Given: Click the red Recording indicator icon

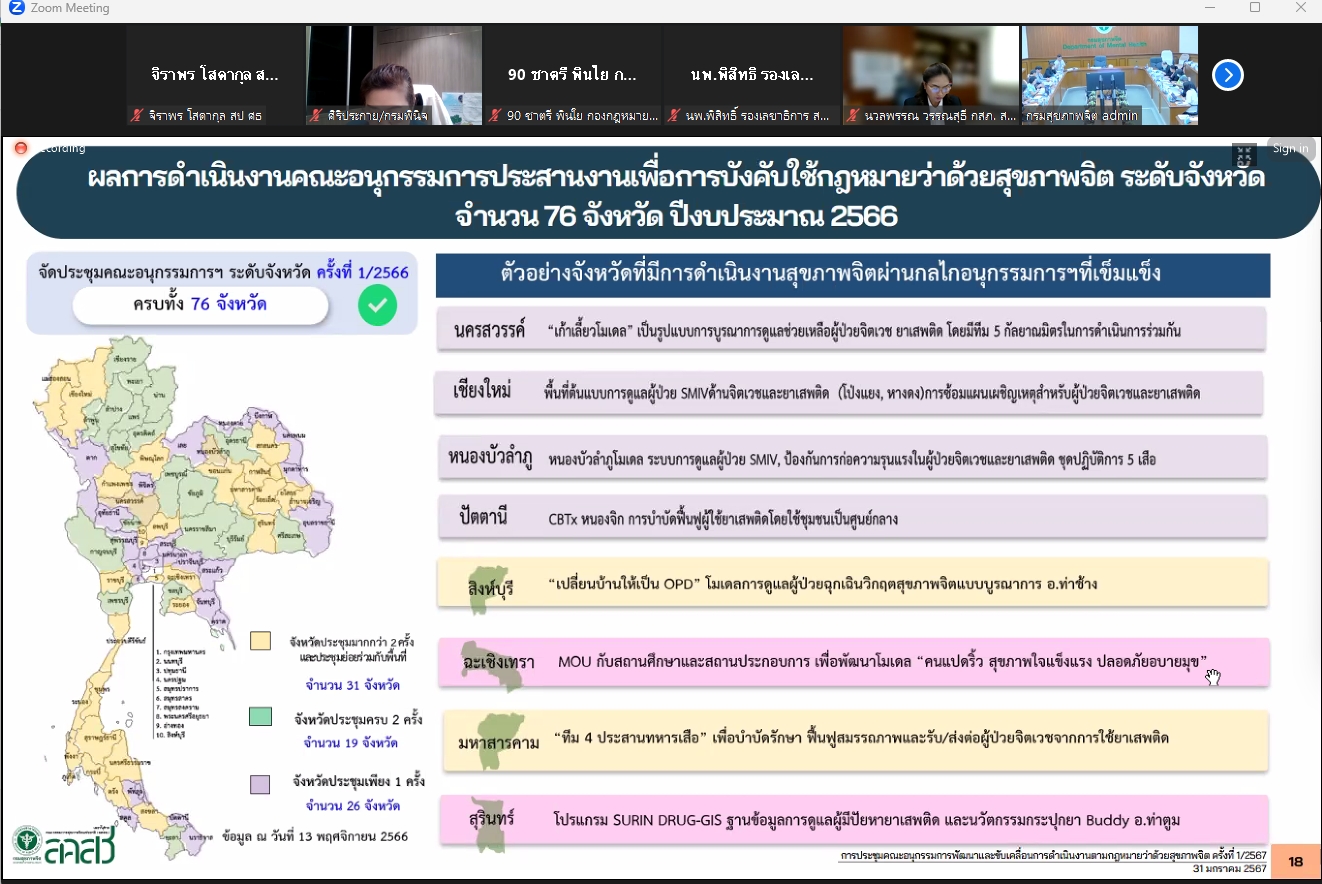Looking at the screenshot, I should (20, 148).
